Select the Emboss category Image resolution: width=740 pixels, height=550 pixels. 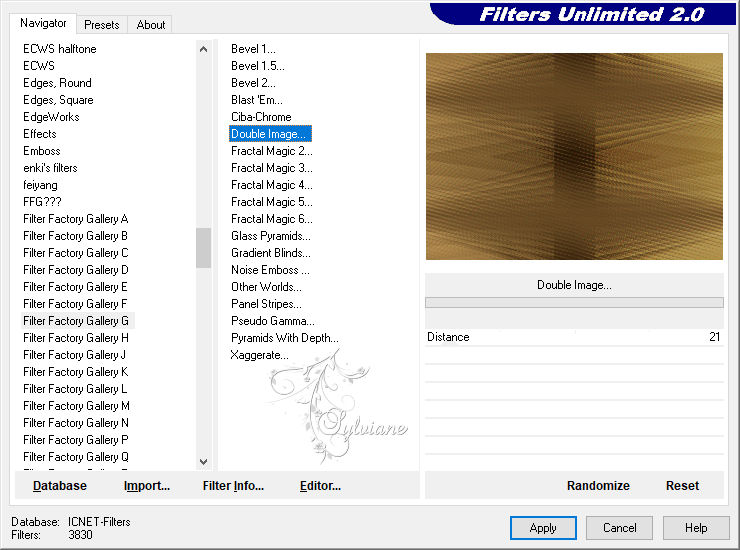(x=42, y=151)
